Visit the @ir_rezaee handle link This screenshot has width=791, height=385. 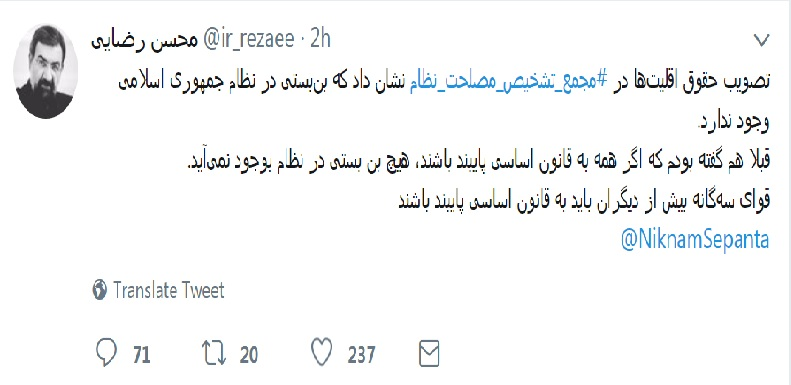[248, 39]
